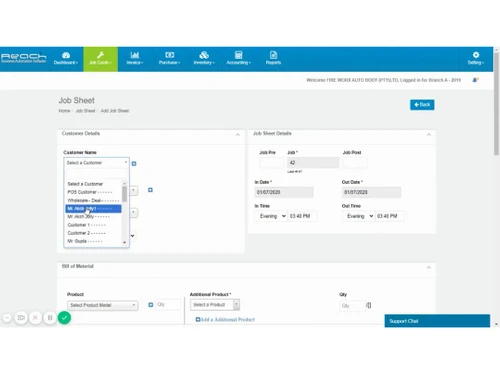Image resolution: width=500 pixels, height=375 pixels.
Task: Collapse the Customer Details panel
Action: [x=238, y=135]
